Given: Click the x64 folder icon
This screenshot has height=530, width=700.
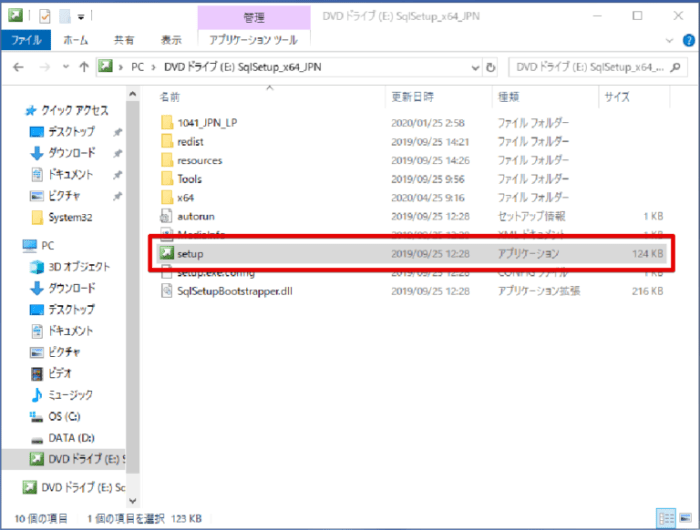Looking at the screenshot, I should click(x=167, y=197).
